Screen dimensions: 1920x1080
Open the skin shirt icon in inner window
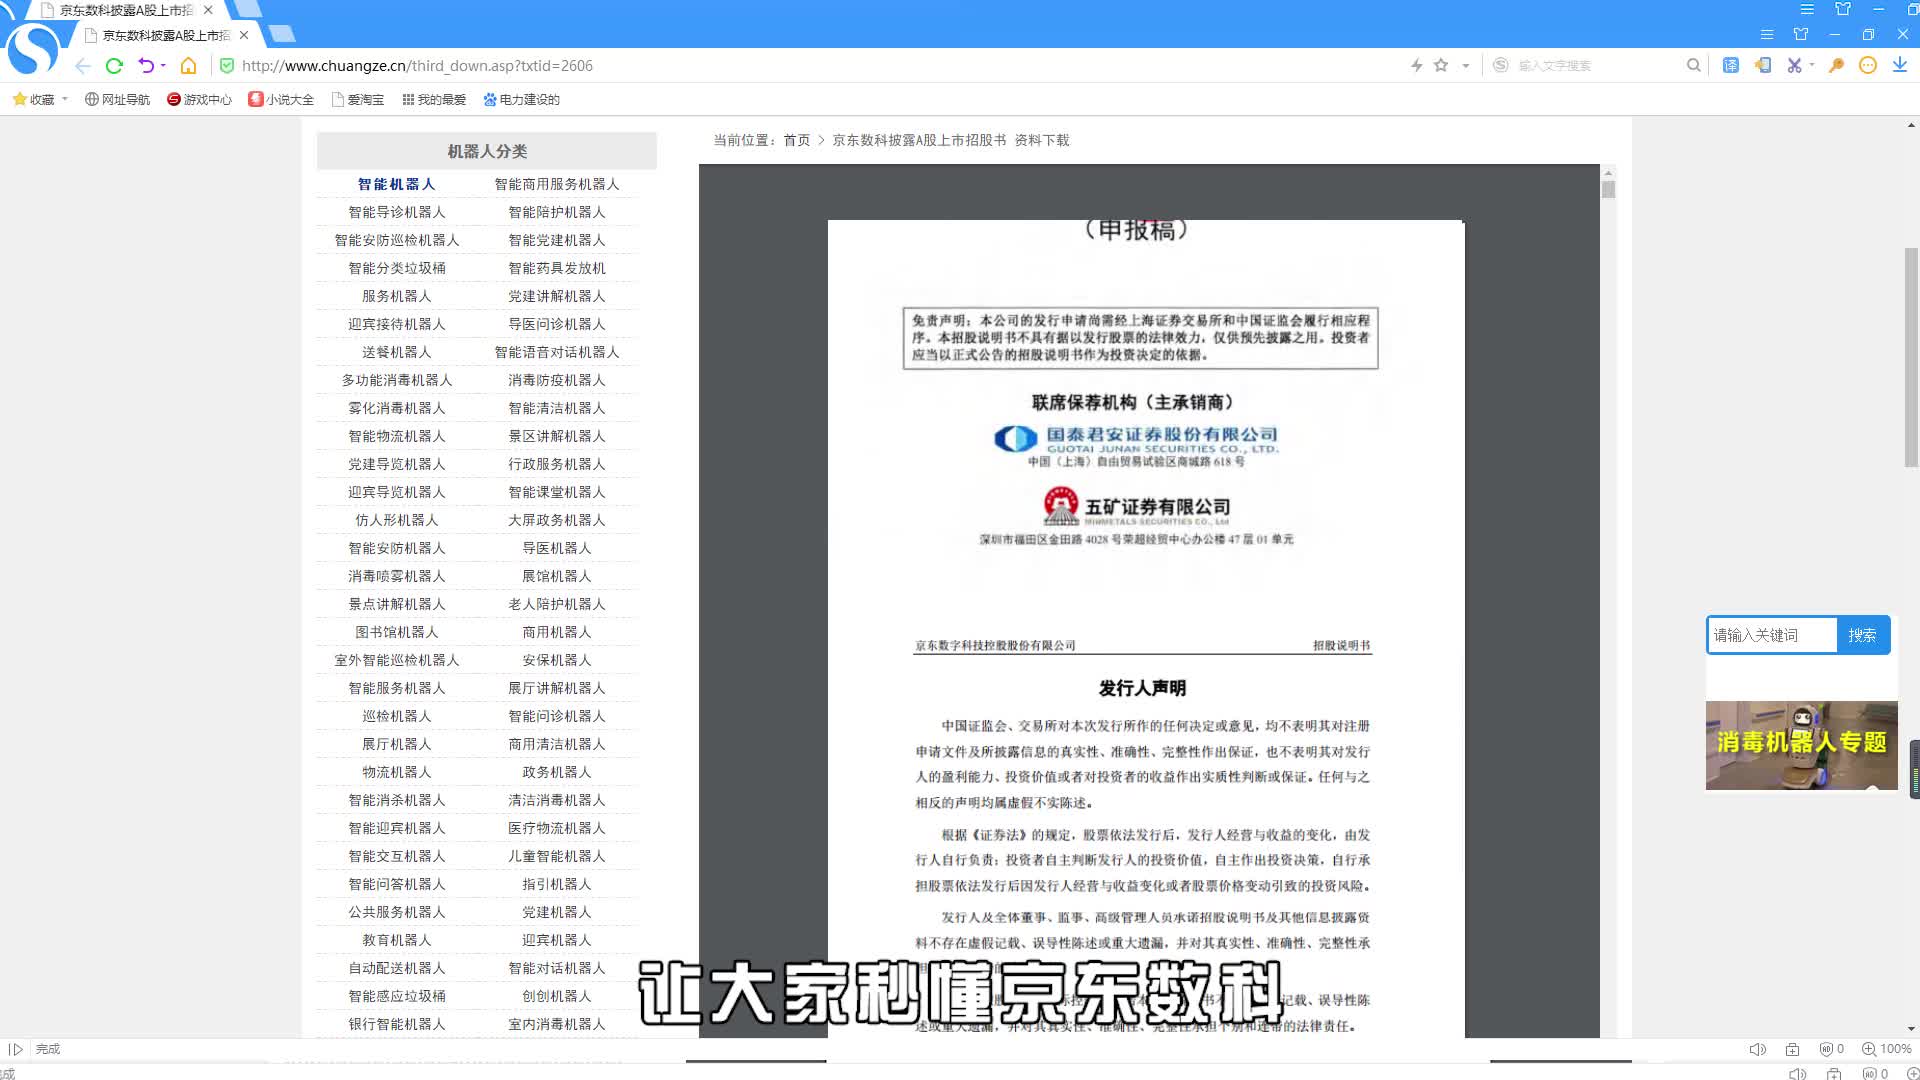pos(1801,35)
